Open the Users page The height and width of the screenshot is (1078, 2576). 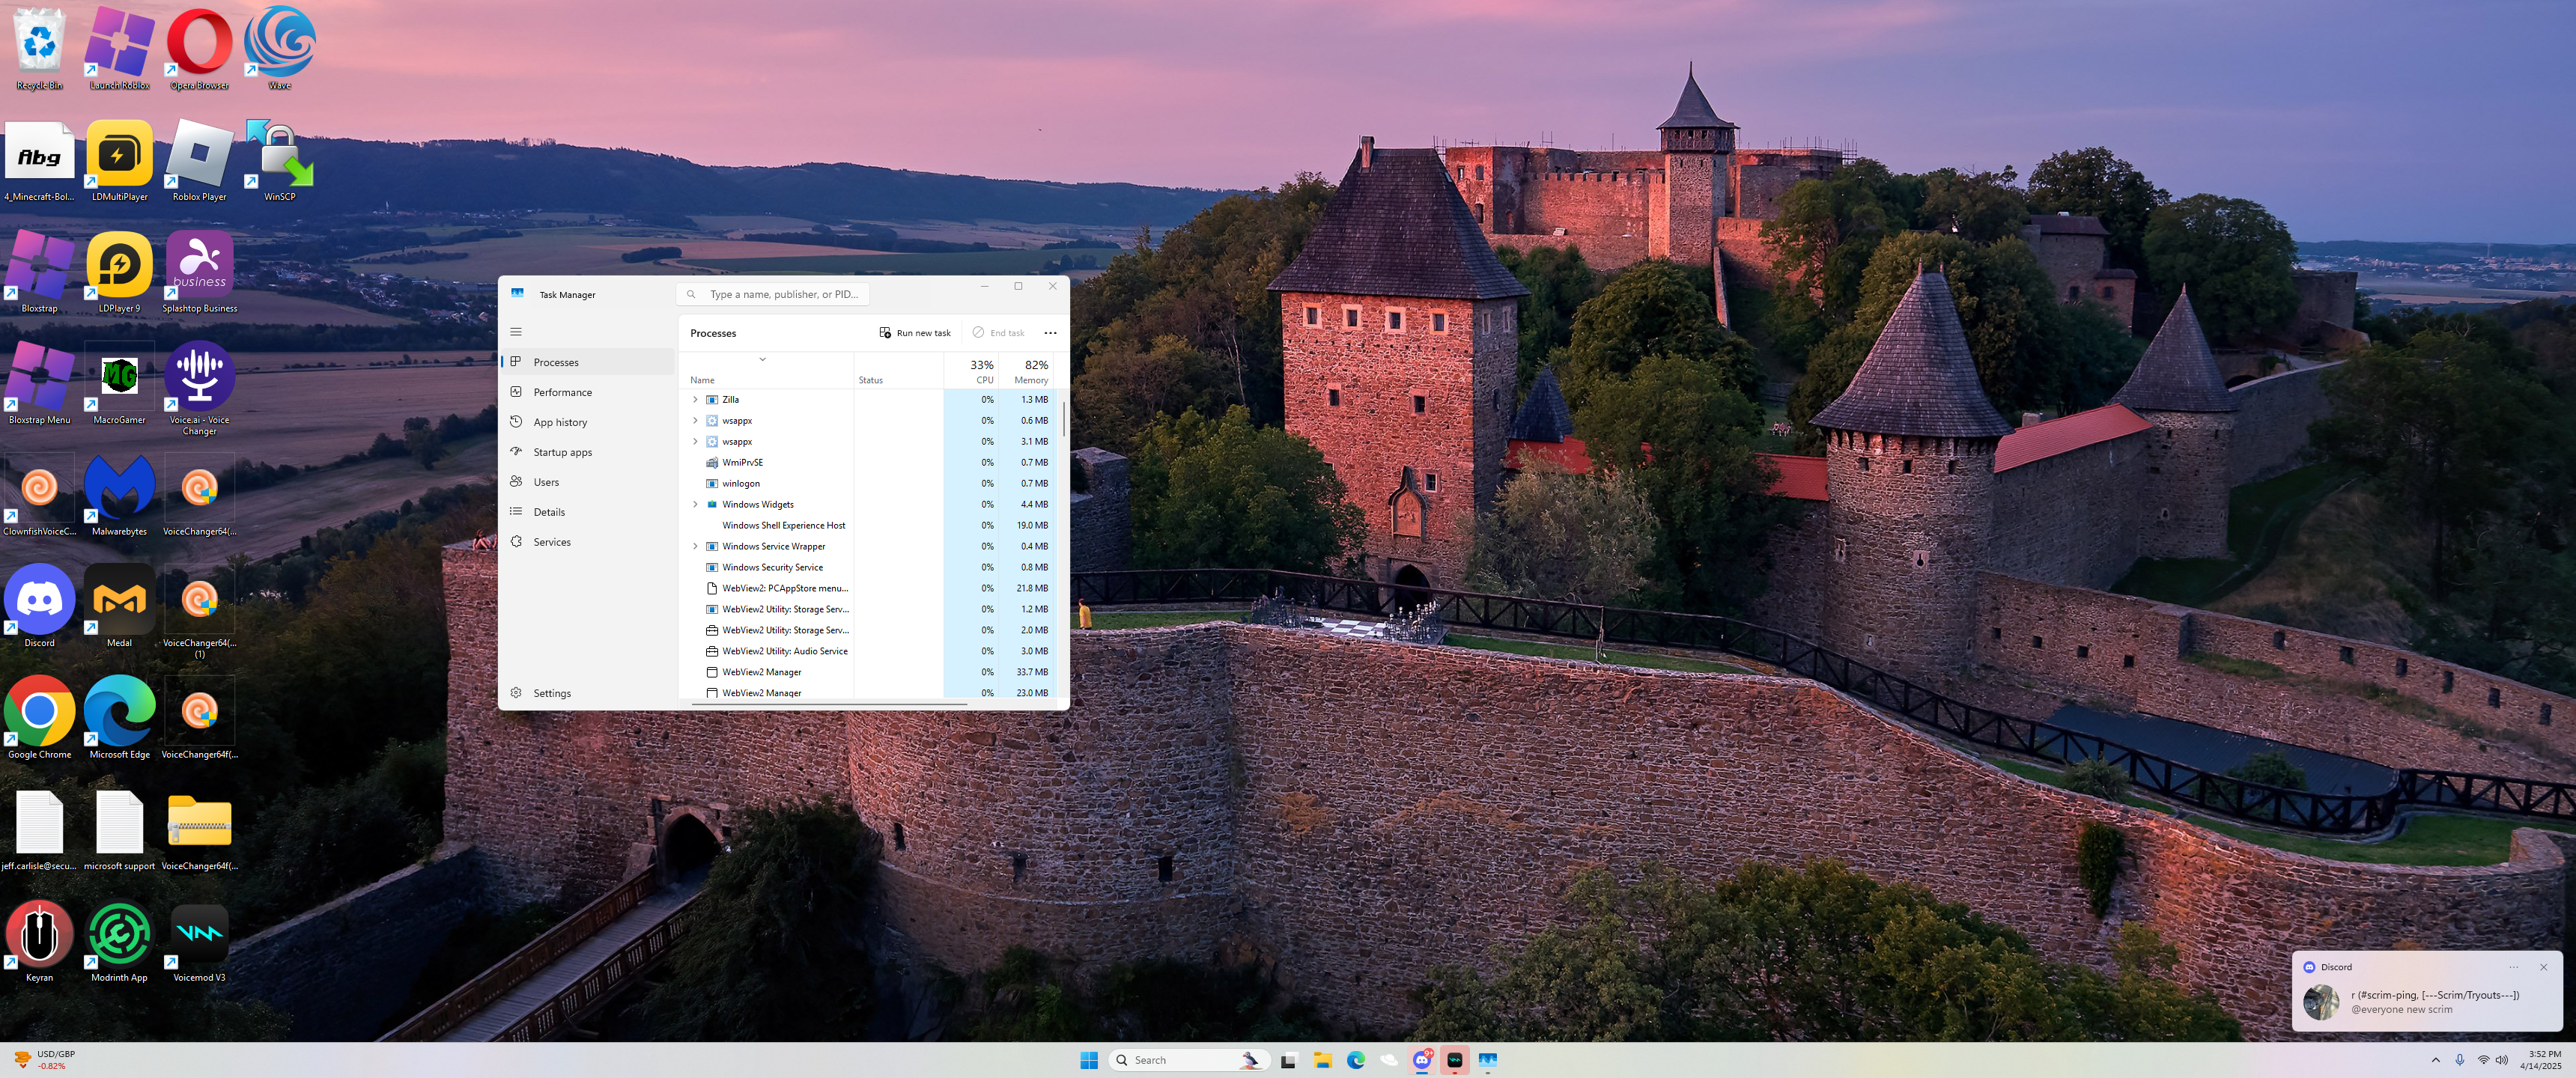pos(546,482)
